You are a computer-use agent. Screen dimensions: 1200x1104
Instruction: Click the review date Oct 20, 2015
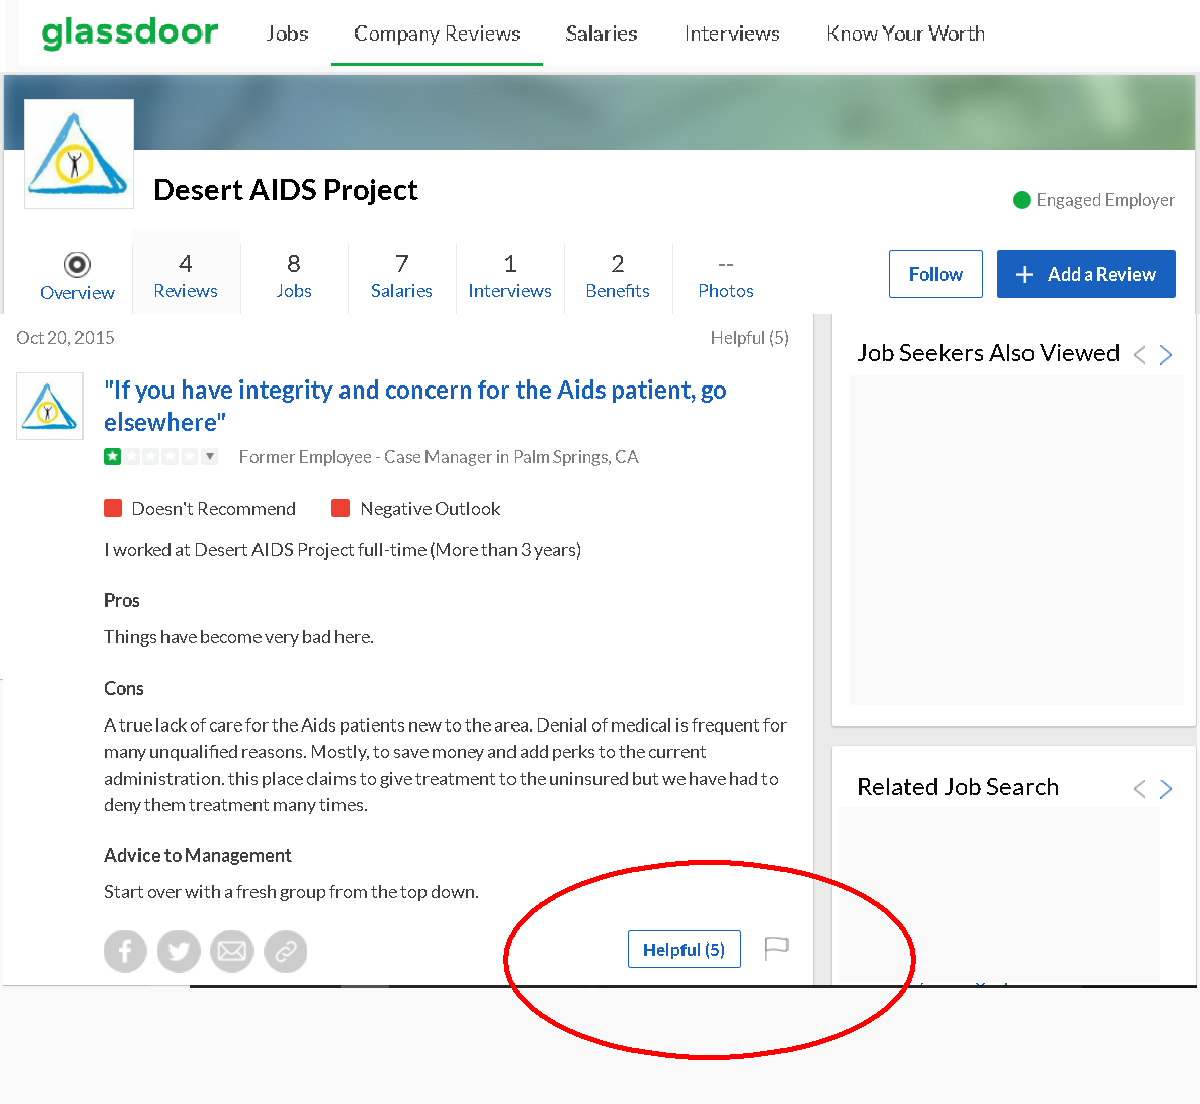(65, 338)
